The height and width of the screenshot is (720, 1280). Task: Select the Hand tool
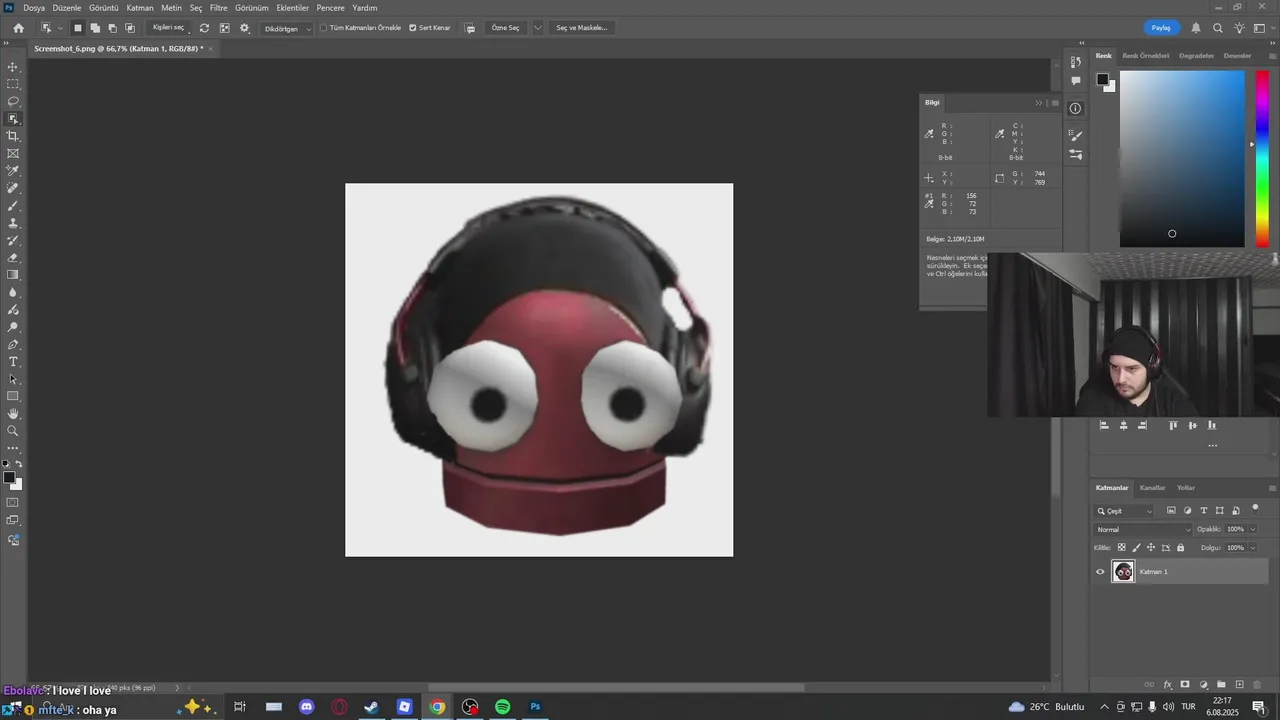[13, 414]
